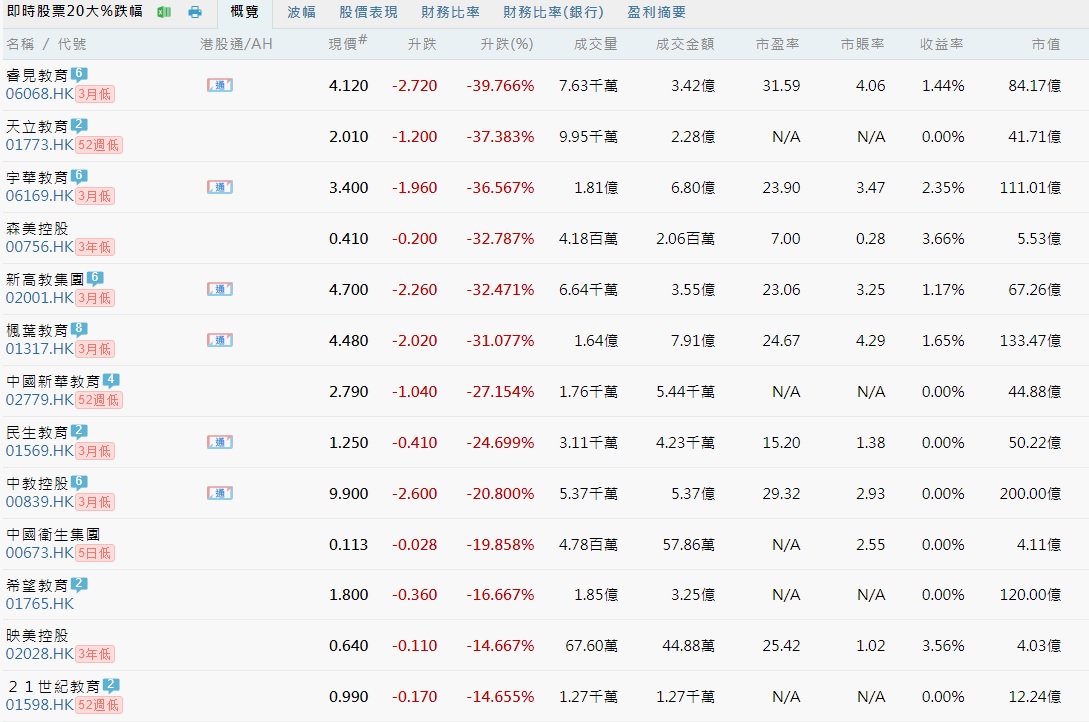Click the Stock Connect icon for 民生教育

click(219, 442)
